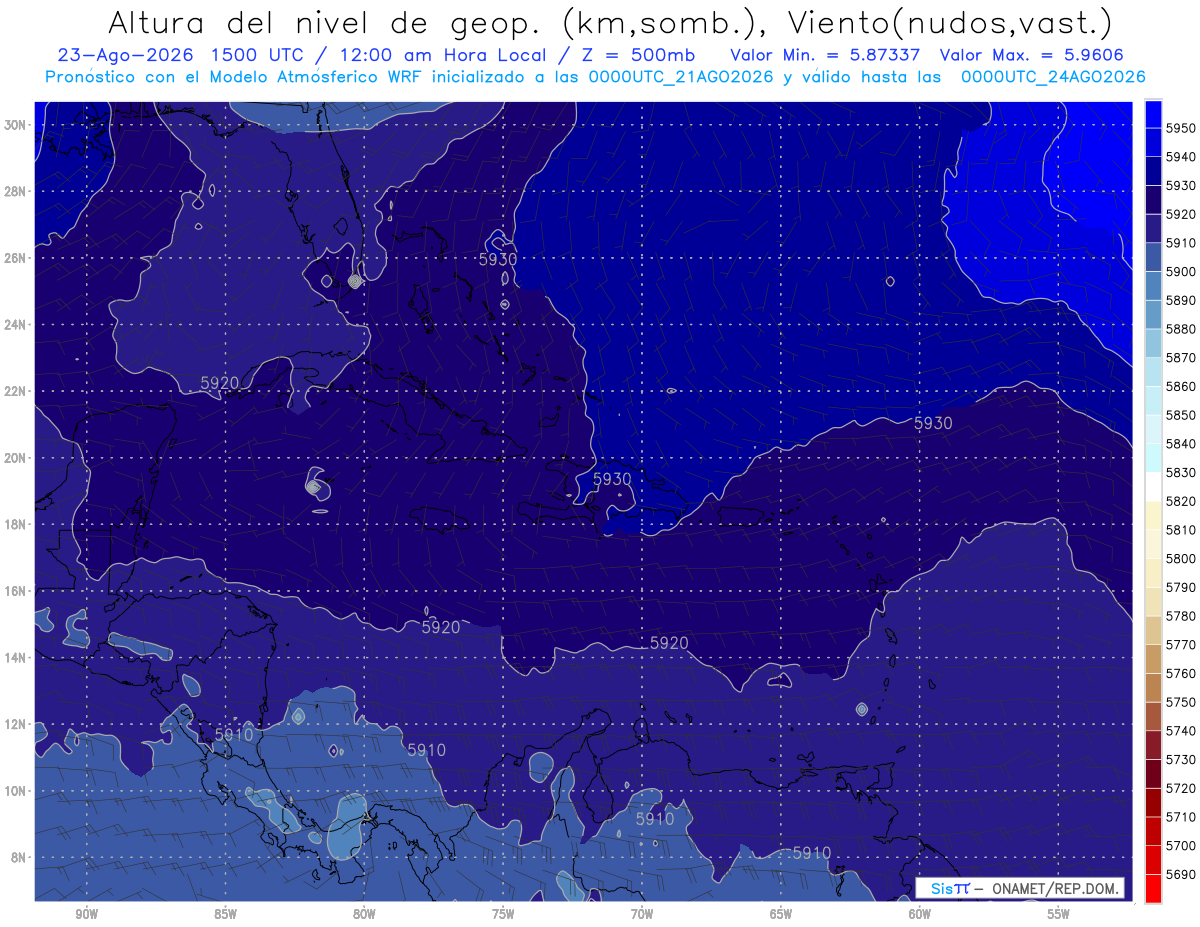Screen dimensions: 1200x927
Task: Click the 75W longitude axis label
Action: click(x=503, y=915)
